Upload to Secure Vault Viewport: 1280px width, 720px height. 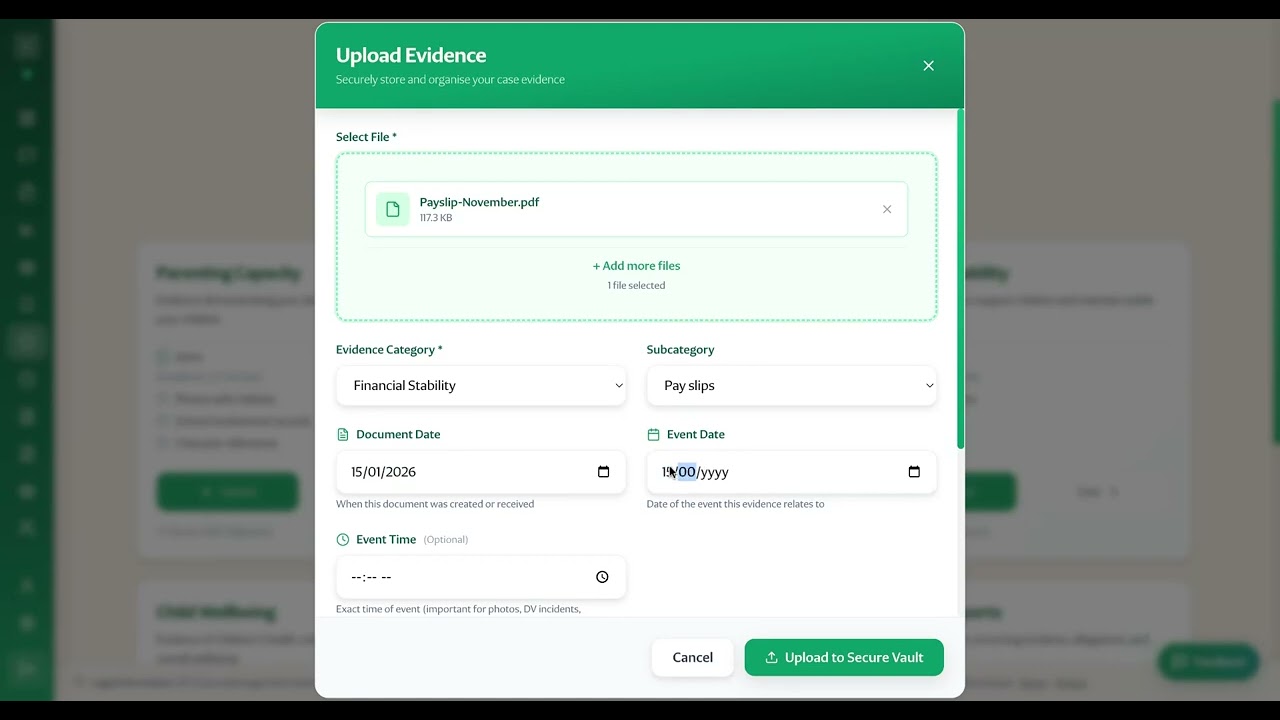coord(844,657)
